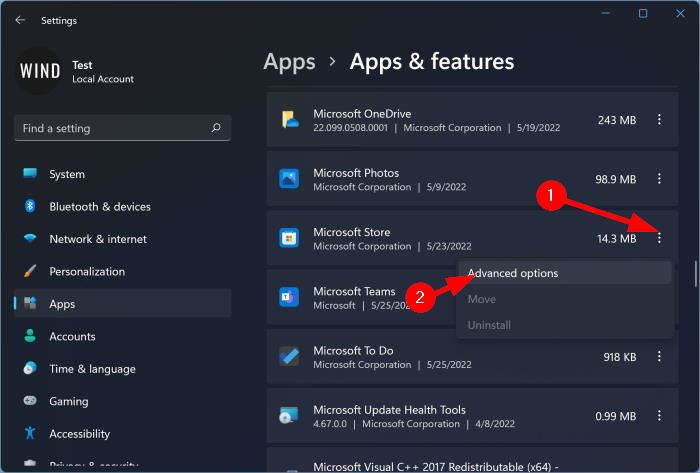Open three-dot menu for Microsoft To Do
The width and height of the screenshot is (700, 473).
(x=659, y=357)
